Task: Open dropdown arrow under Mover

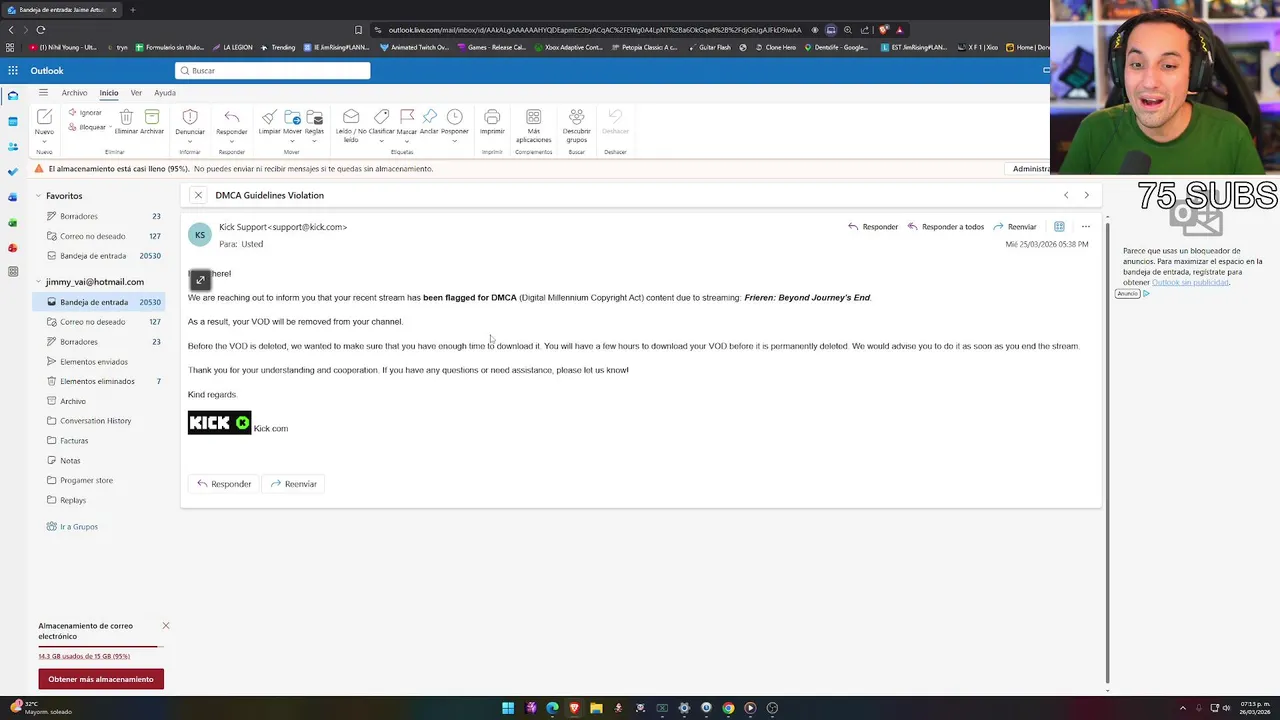Action: pos(293,141)
